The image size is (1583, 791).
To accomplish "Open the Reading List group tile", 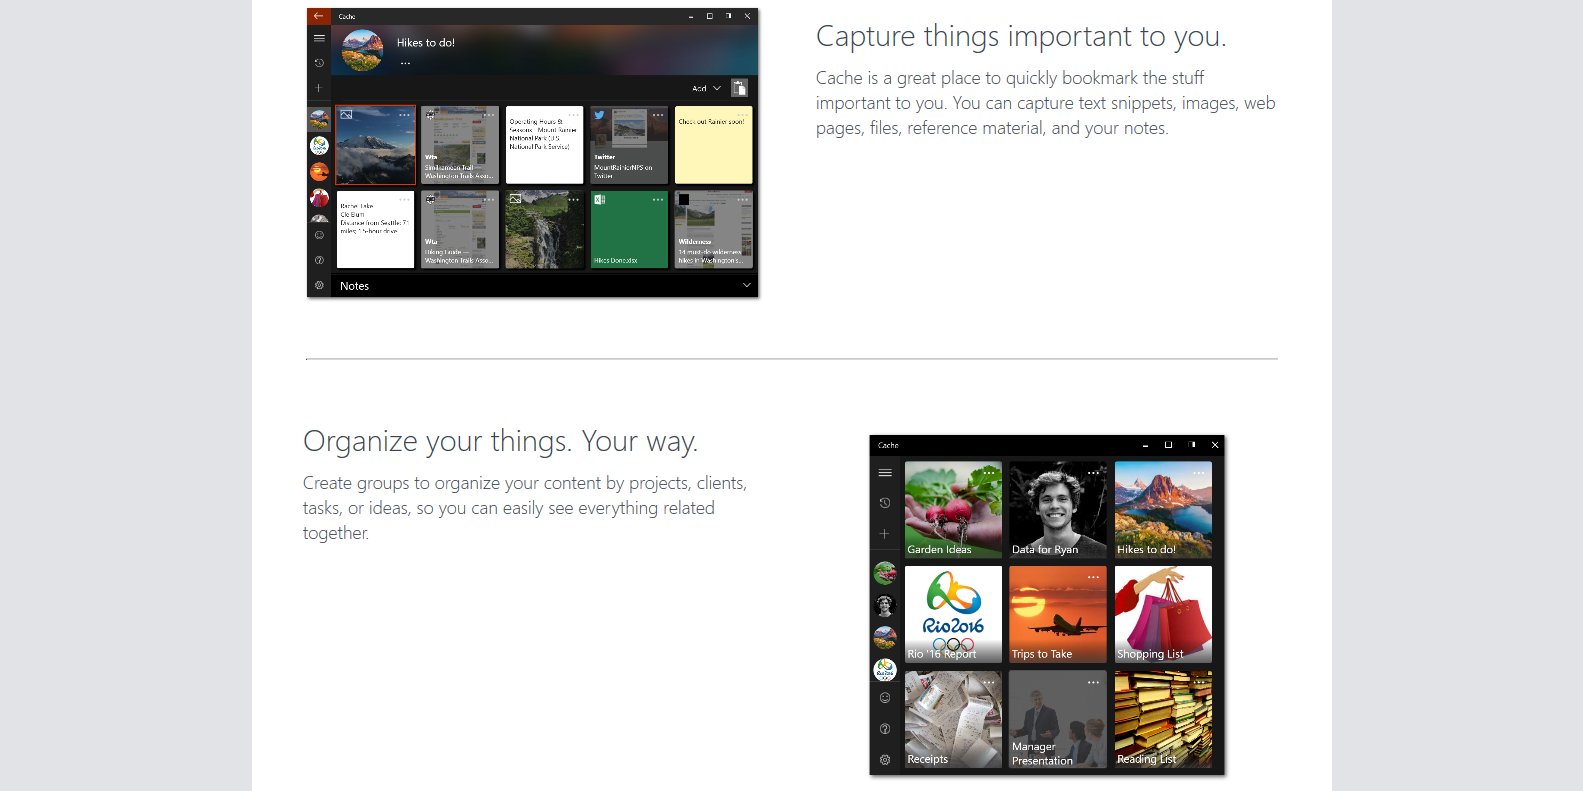I will (x=1163, y=719).
